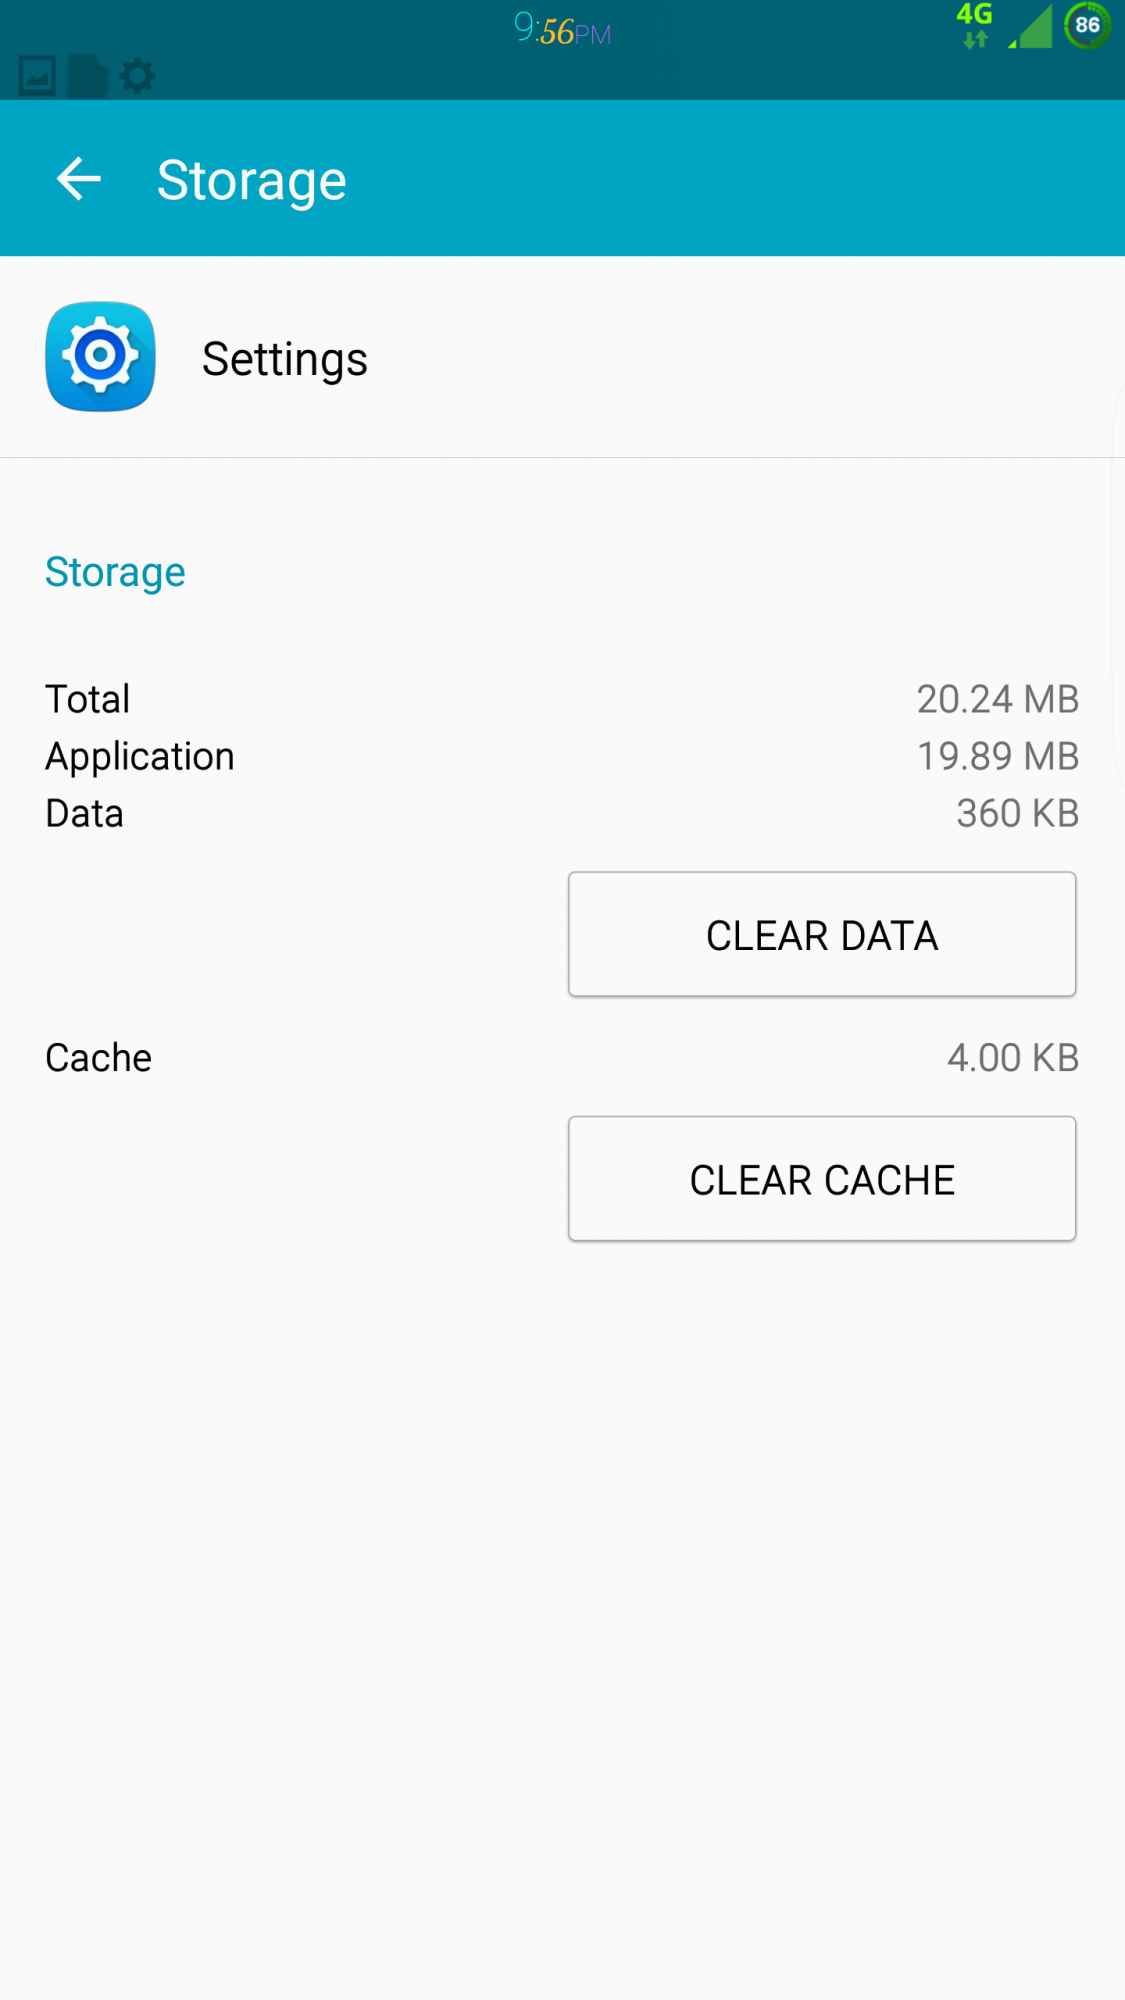Tap the Storage title in the app bar
Screen dimensions: 1125x2000
tap(251, 178)
